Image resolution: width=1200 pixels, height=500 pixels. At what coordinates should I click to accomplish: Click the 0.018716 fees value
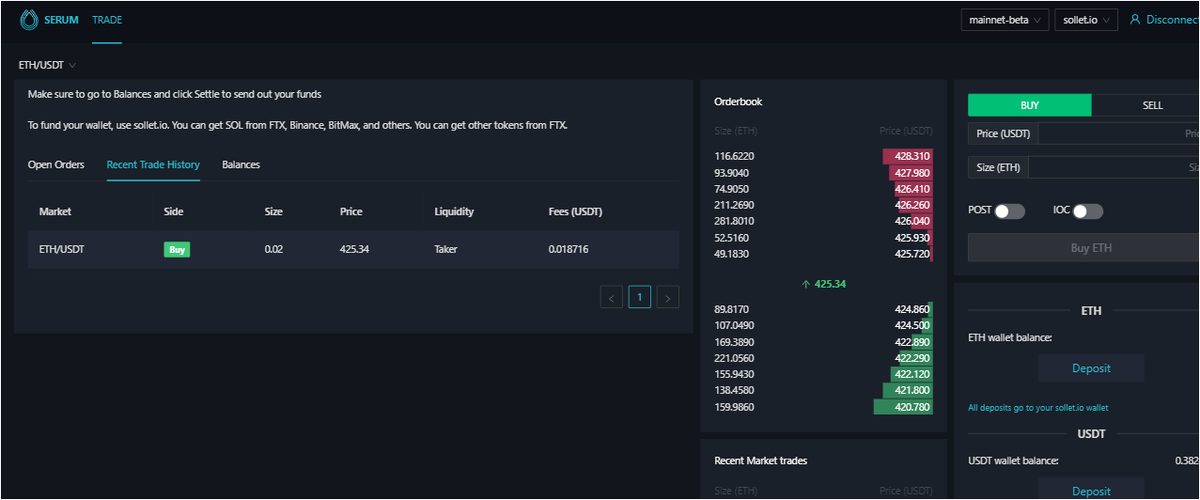(x=569, y=249)
